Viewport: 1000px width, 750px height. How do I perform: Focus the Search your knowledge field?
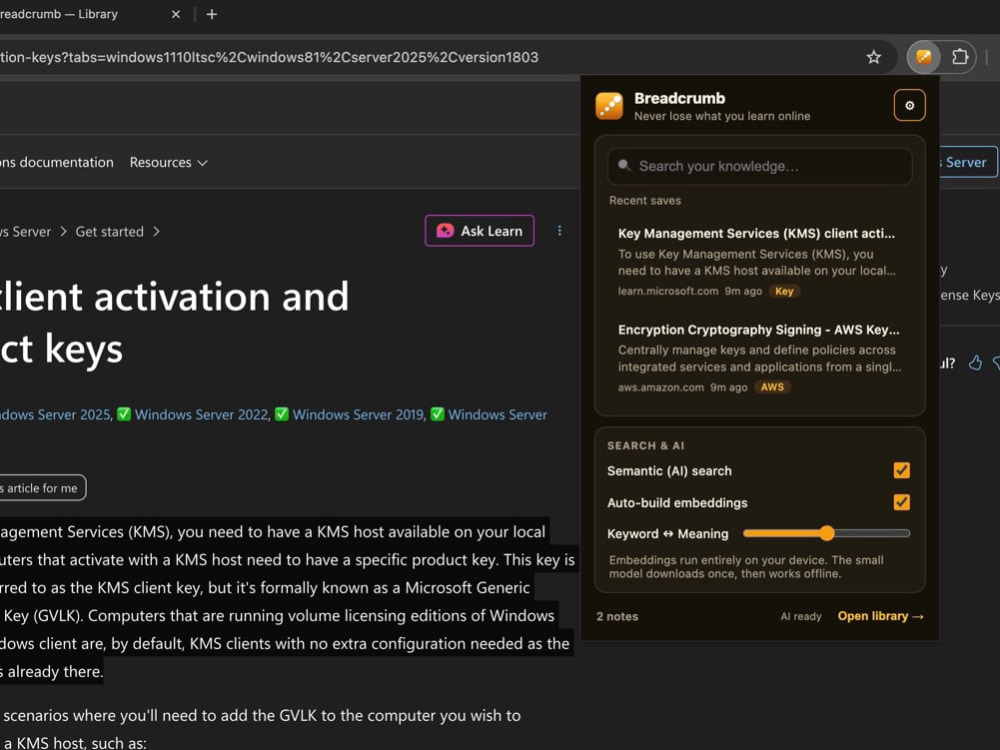(760, 166)
